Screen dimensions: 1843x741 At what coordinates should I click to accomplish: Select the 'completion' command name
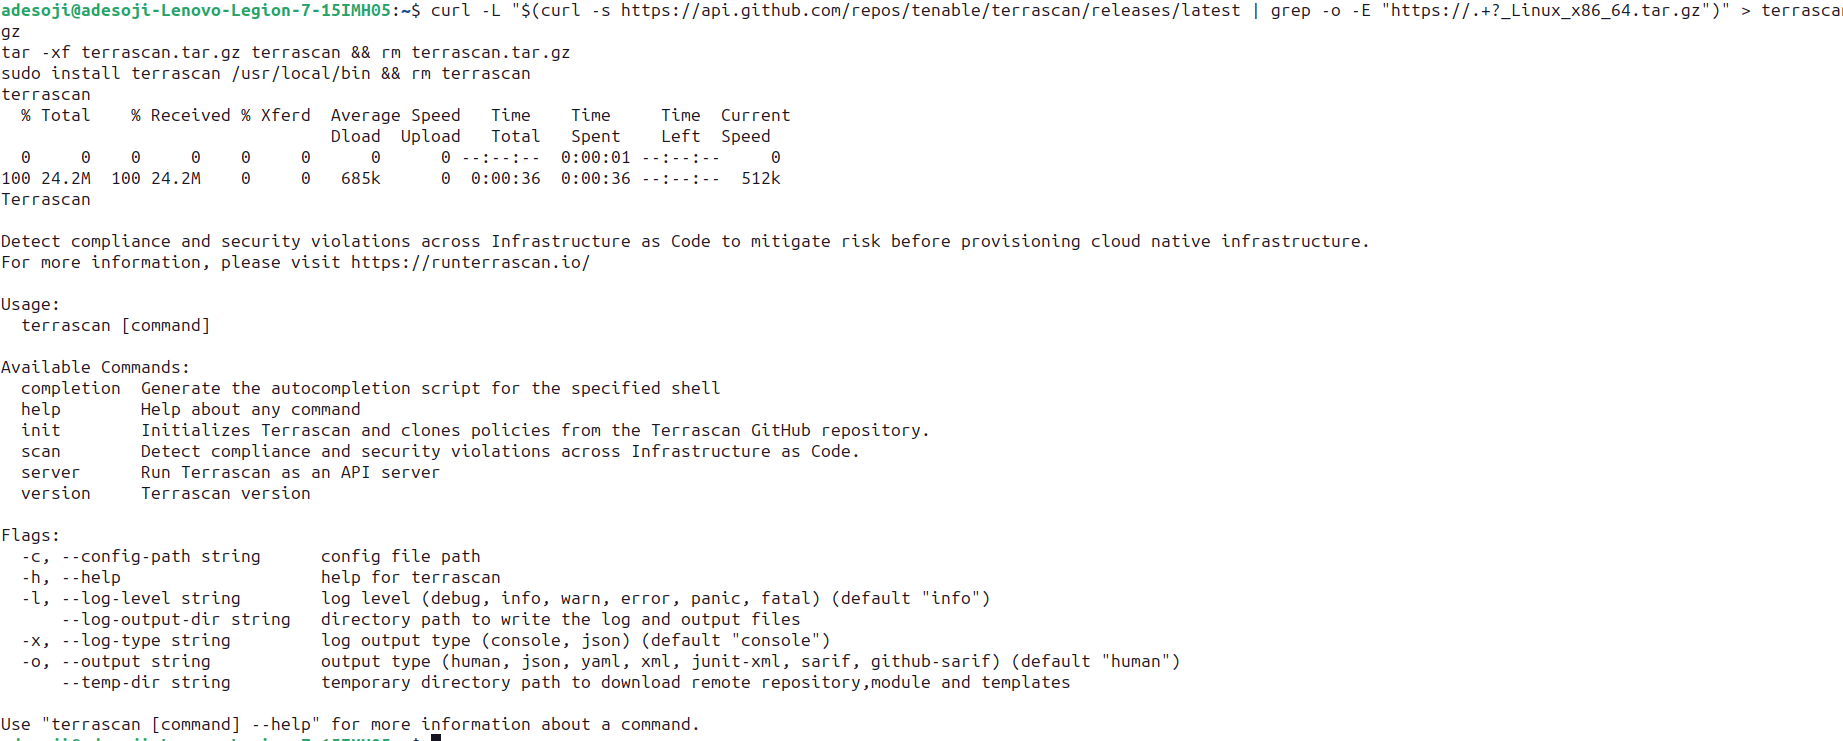pos(71,389)
